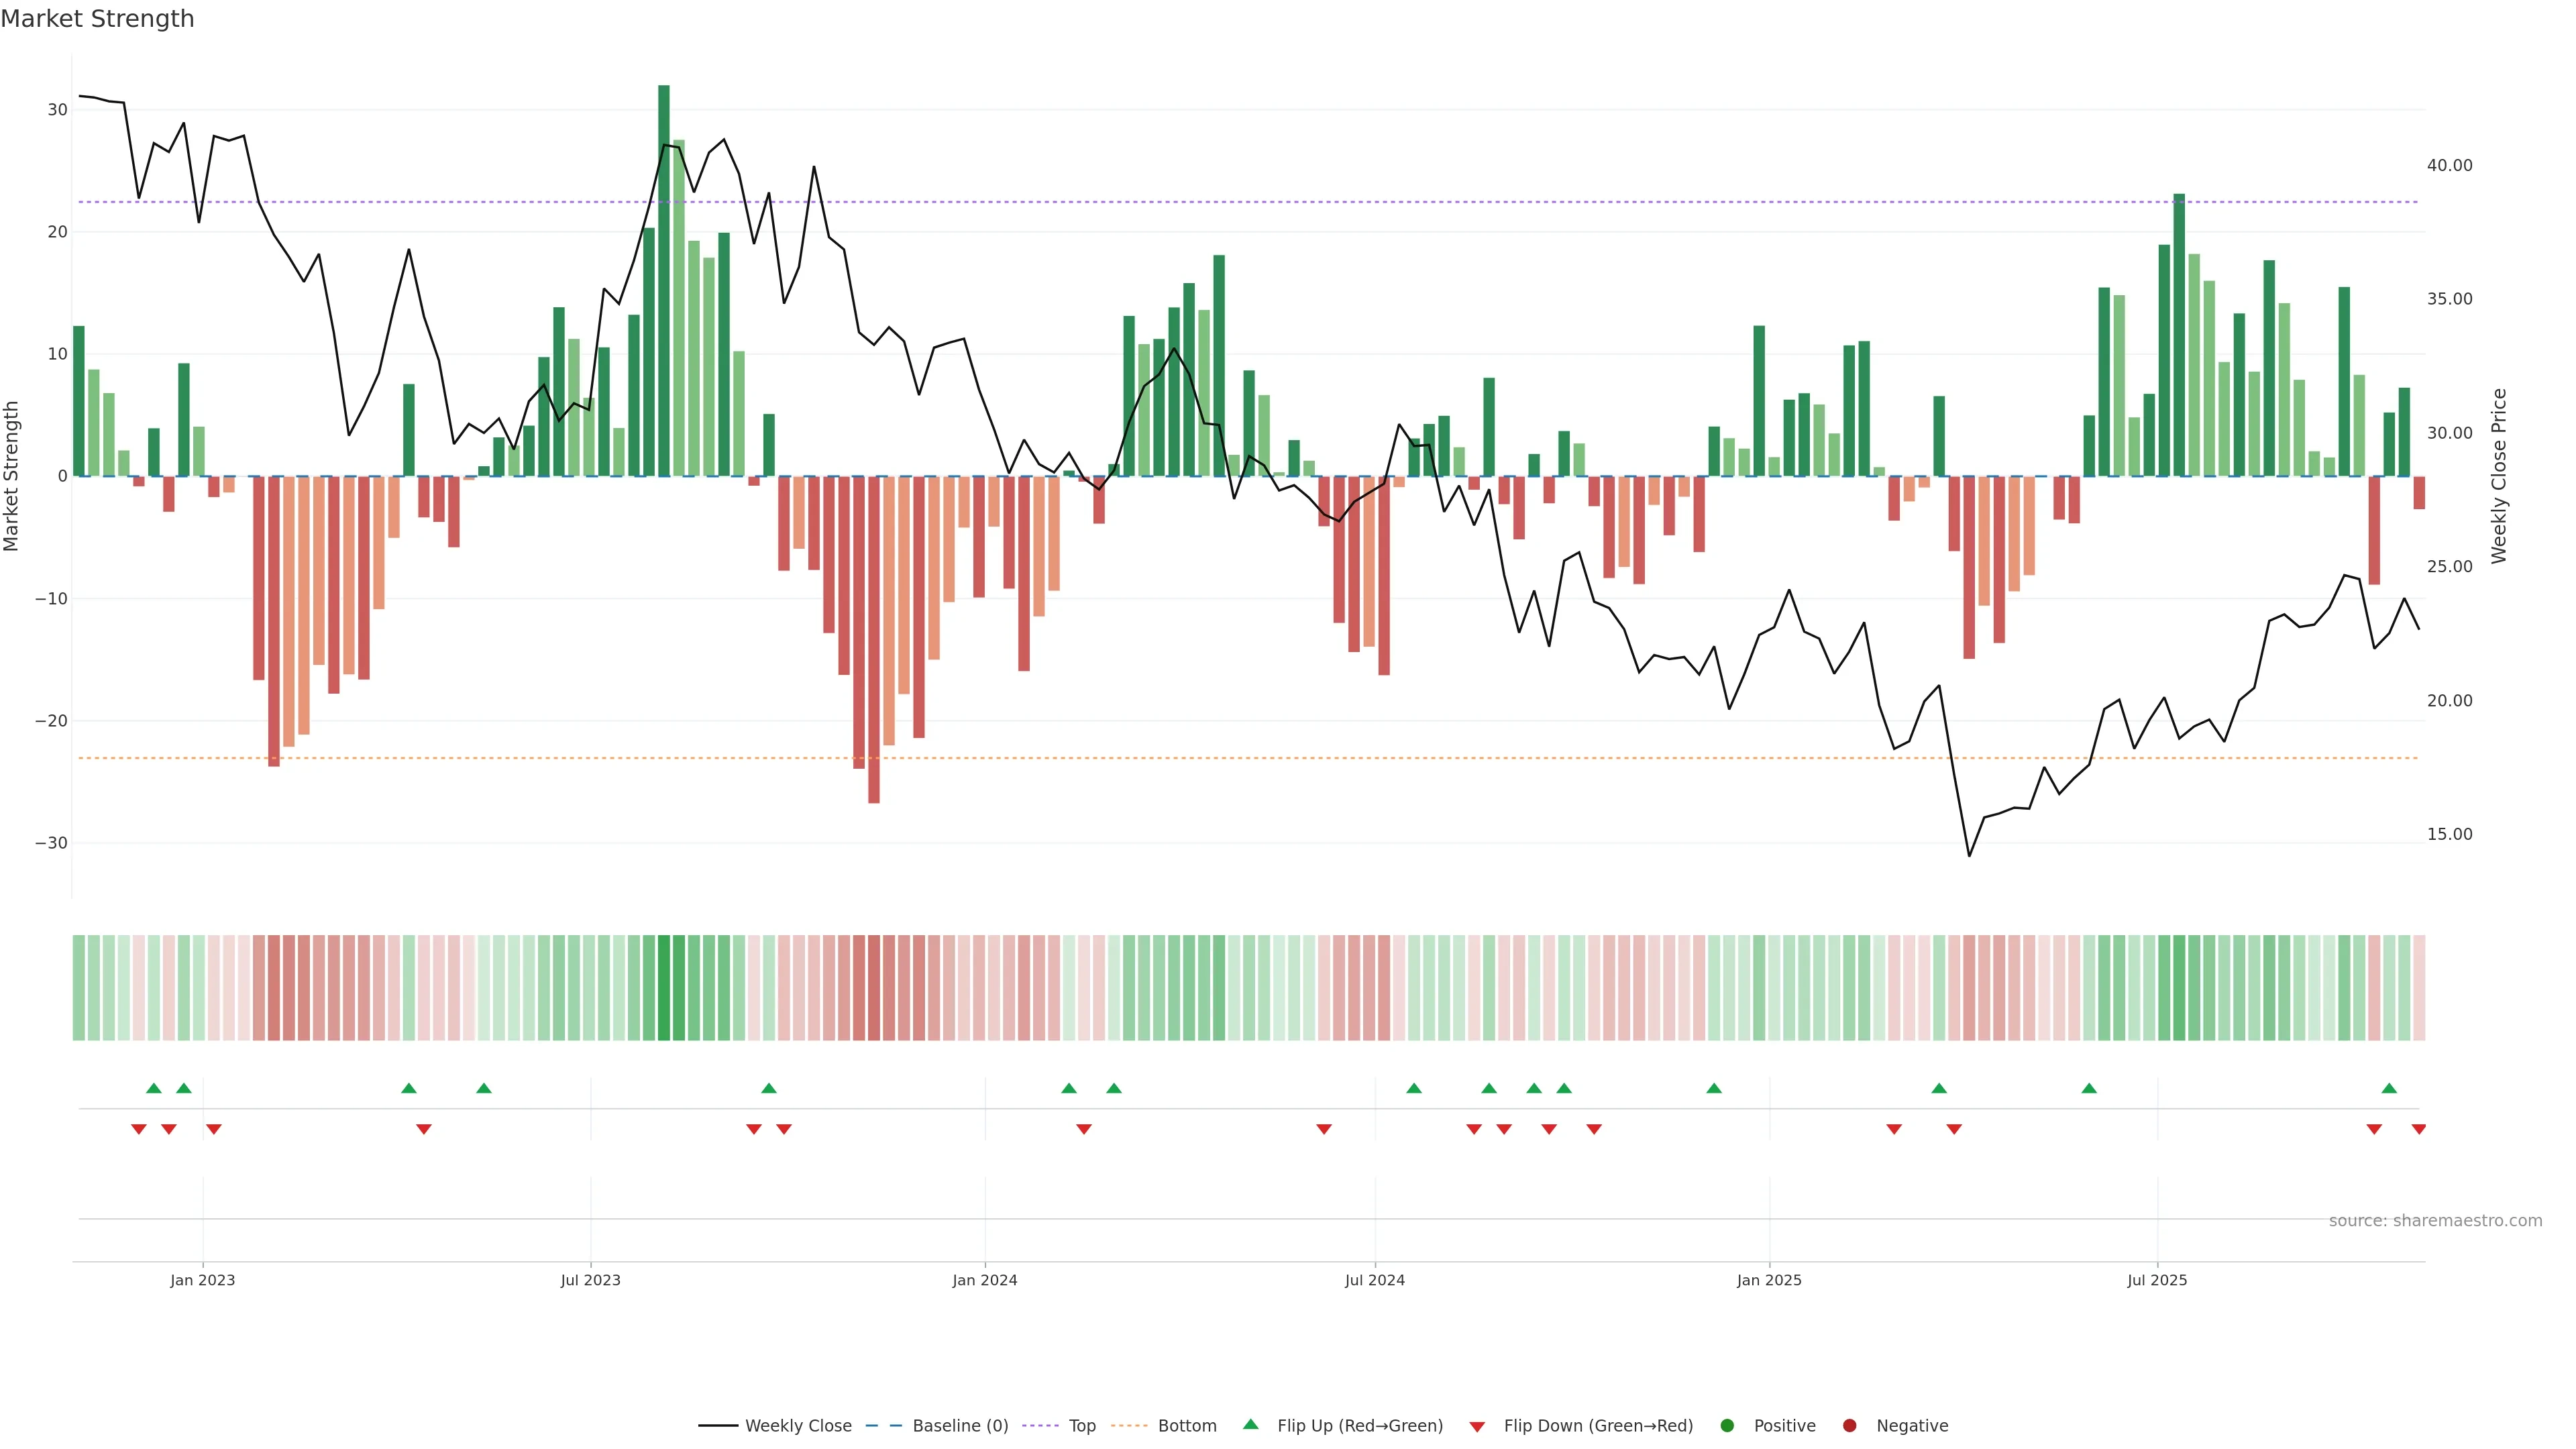Screen dimensions: 2576x1449
Task: Click the red Negative legend dot
Action: (x=1849, y=1426)
